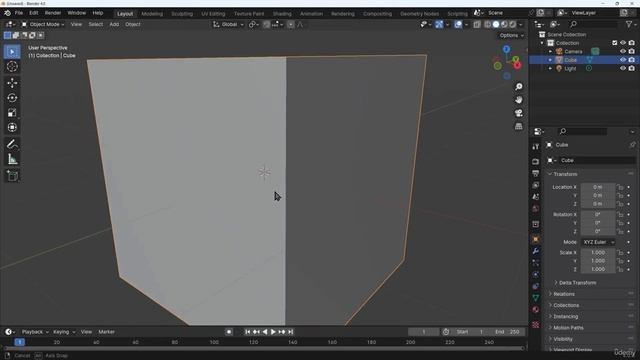Viewport: 640px width, 360px height.
Task: Open the Render menu
Action: (x=53, y=13)
